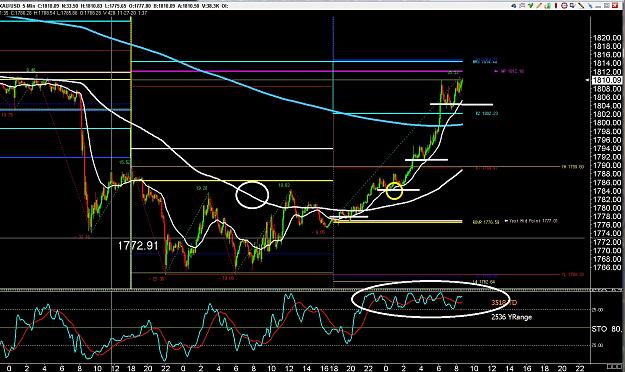Click the green document icon in toolbar
The height and width of the screenshot is (372, 625).
point(548,6)
